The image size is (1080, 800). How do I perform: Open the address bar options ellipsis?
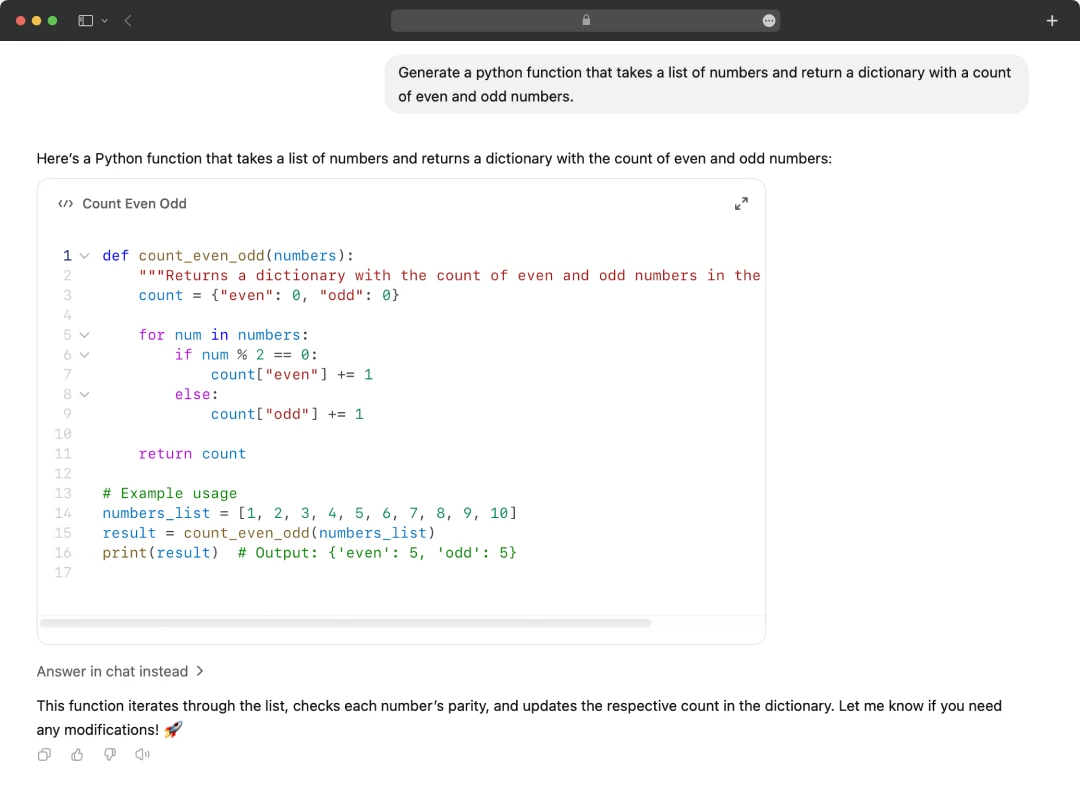coord(768,20)
